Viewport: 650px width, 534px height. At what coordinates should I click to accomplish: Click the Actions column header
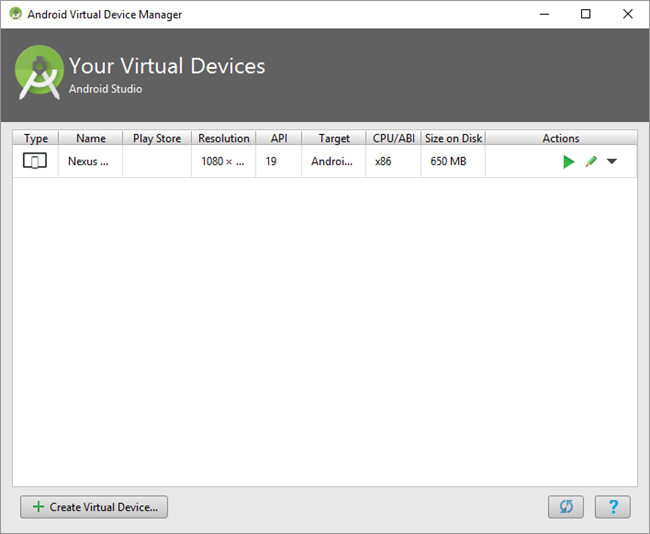click(561, 138)
